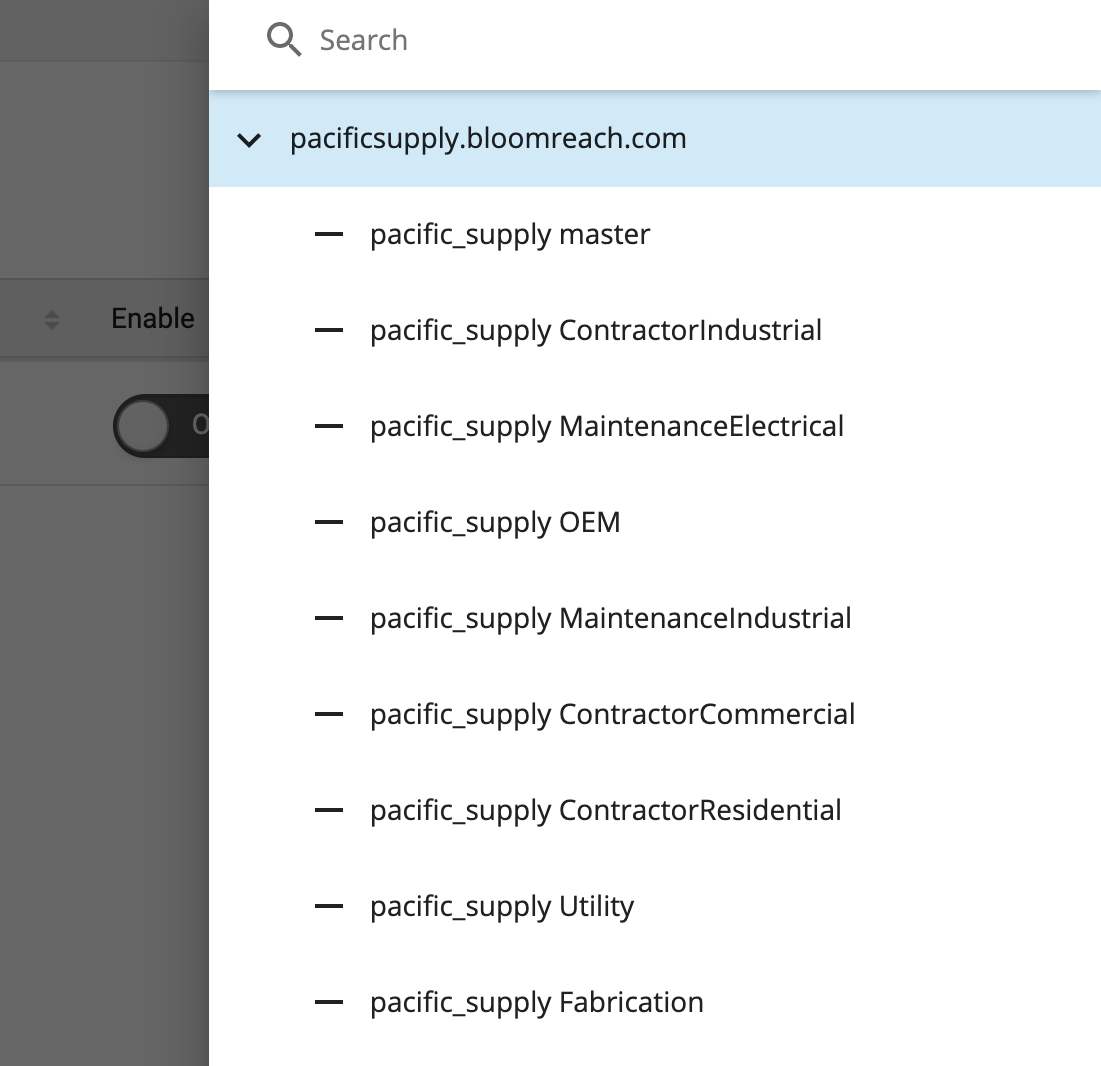Select pacificsupply.bloomreach.com root entry

tap(655, 138)
